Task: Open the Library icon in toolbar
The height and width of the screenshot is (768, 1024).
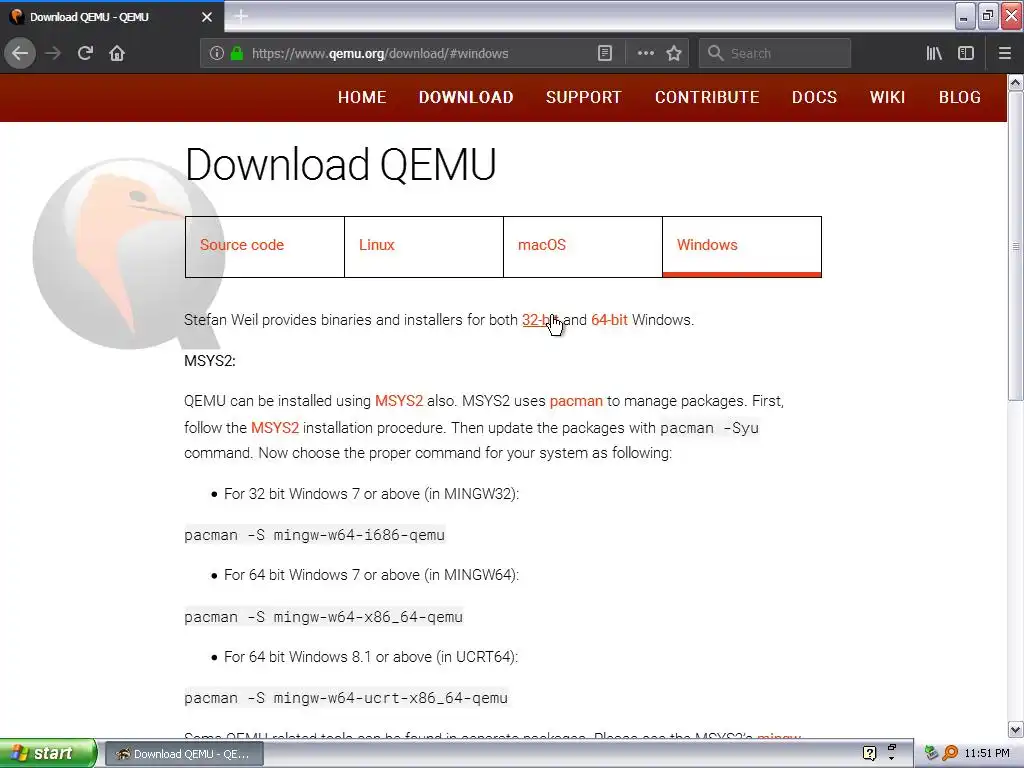Action: pyautogui.click(x=934, y=54)
